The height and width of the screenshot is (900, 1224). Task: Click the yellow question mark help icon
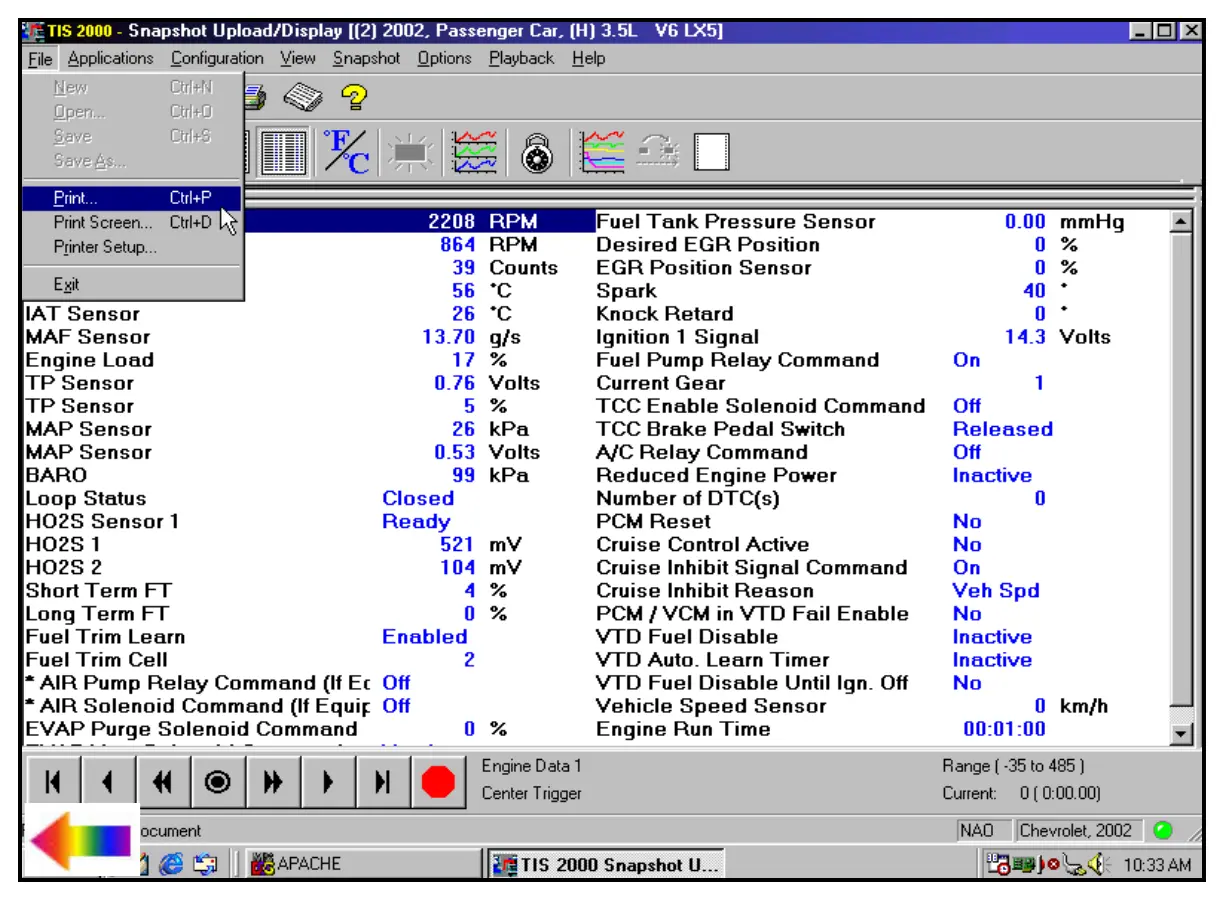pos(352,97)
